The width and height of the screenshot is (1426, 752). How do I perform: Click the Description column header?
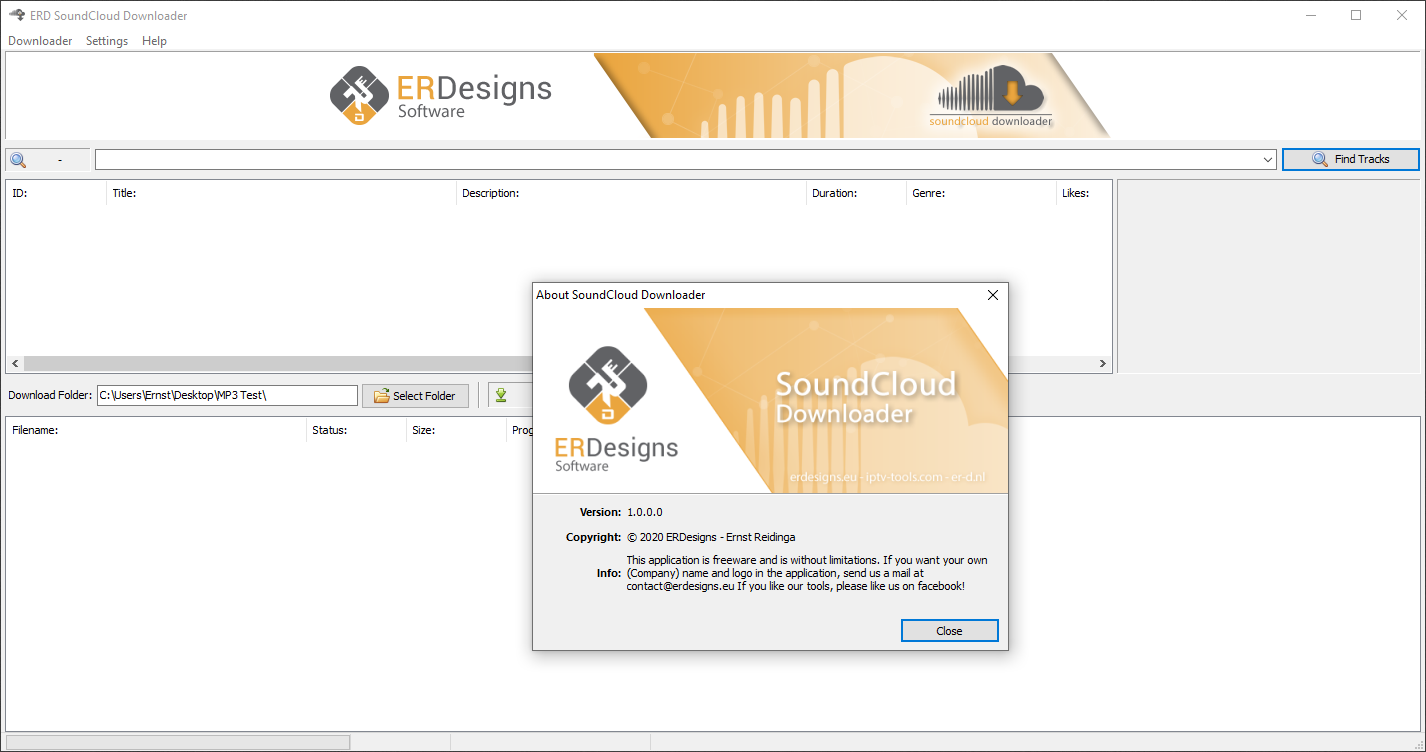click(631, 193)
